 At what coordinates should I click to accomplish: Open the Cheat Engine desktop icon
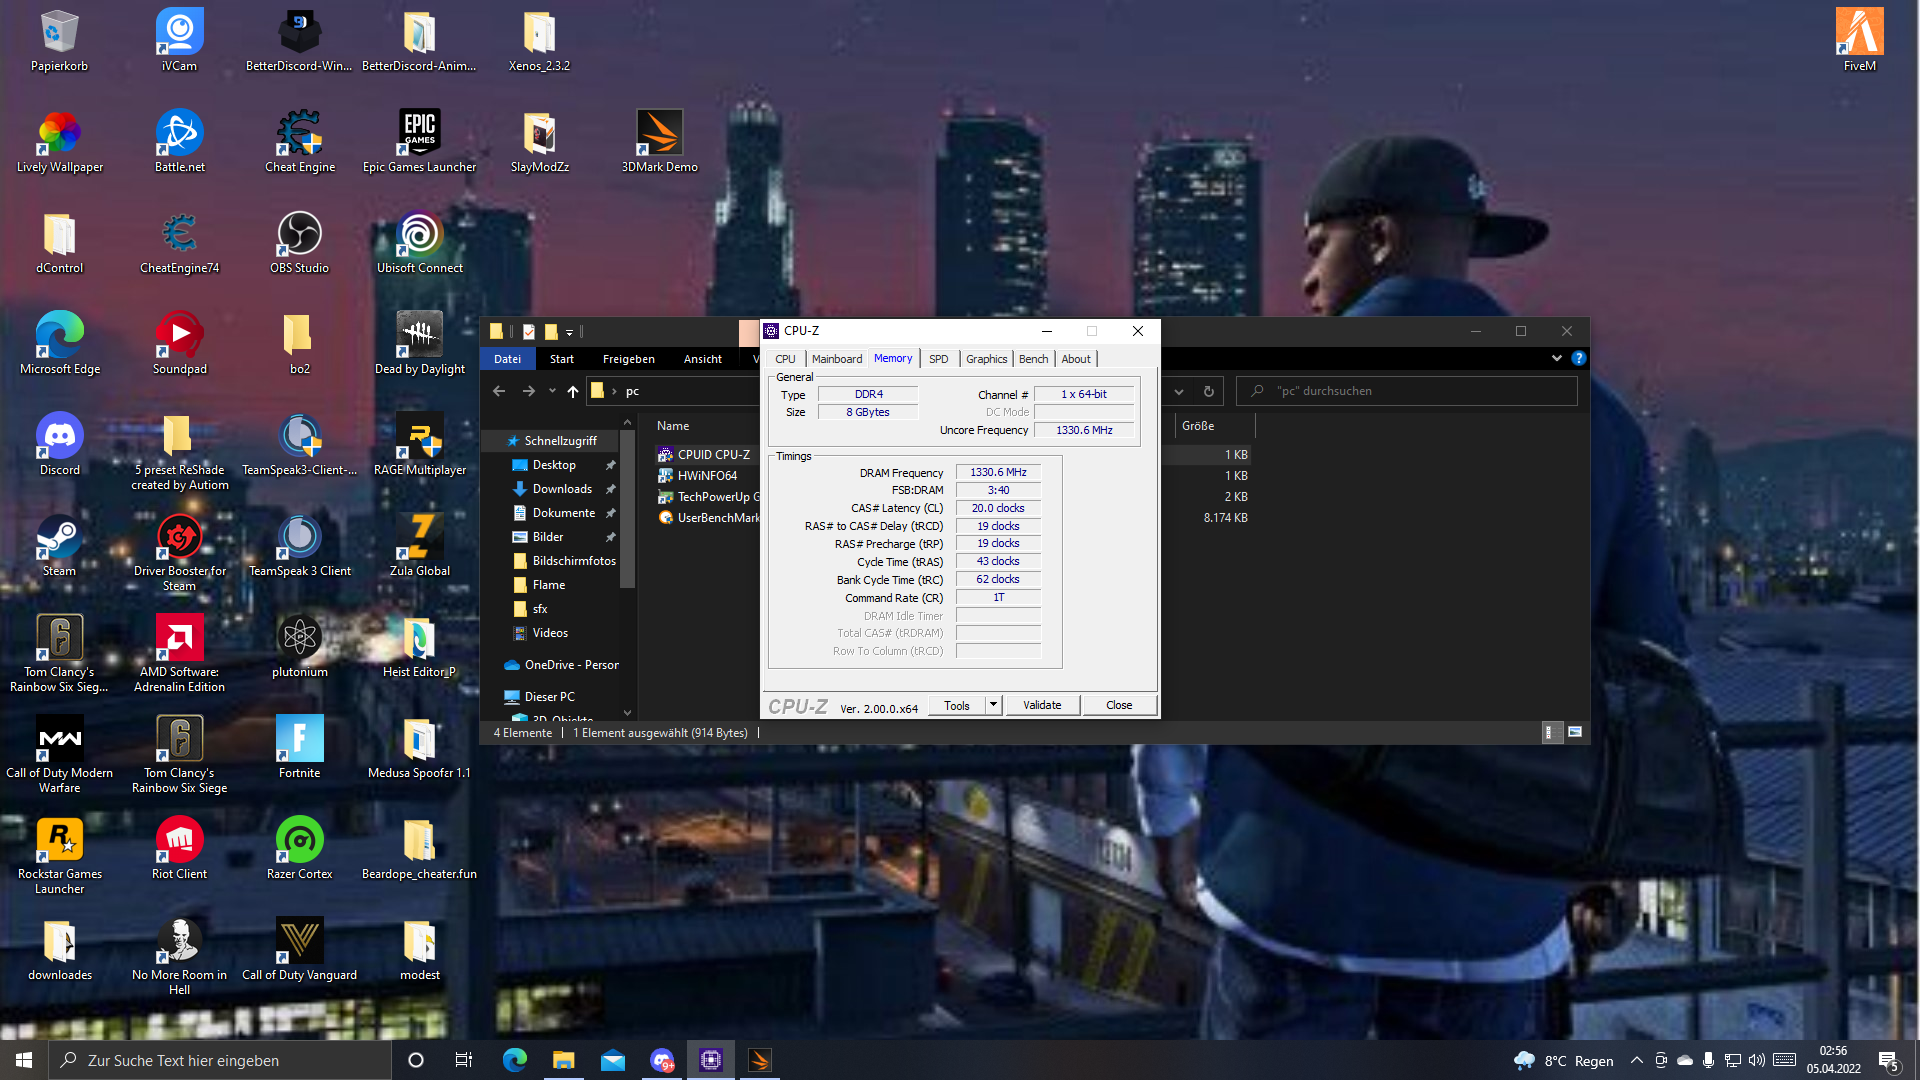pos(299,135)
